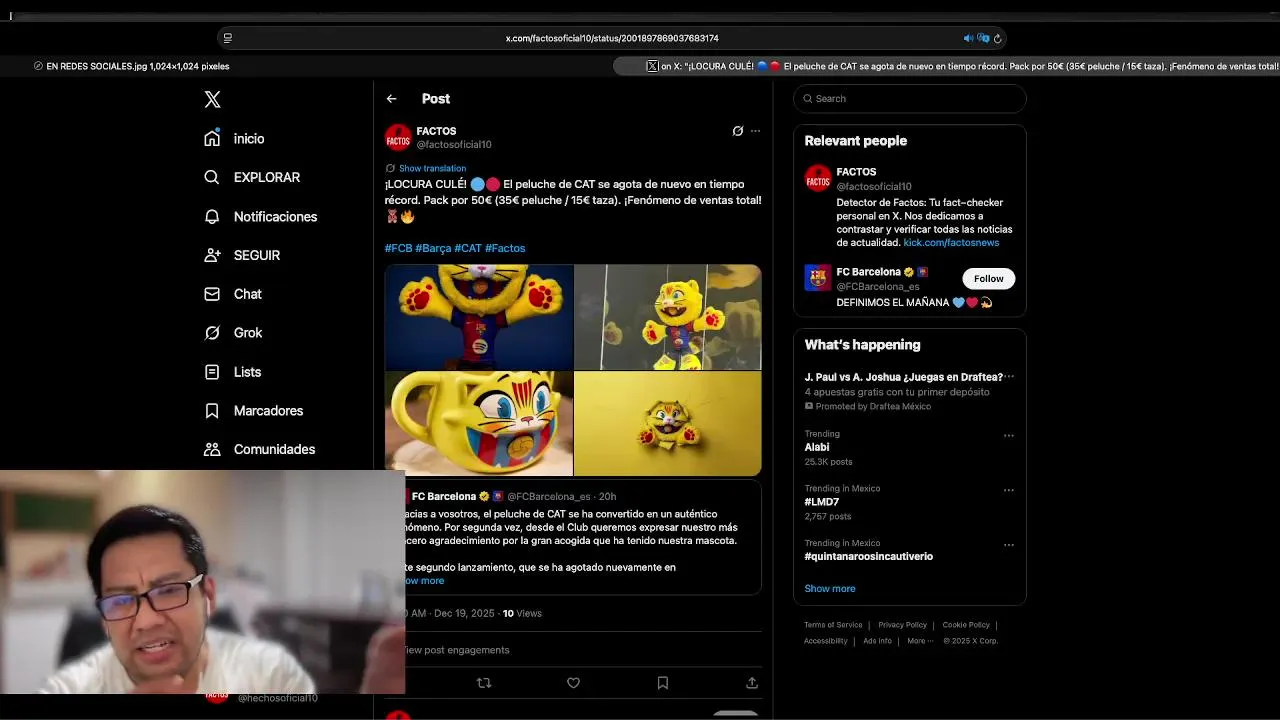Open more options for Alabi trend
The height and width of the screenshot is (720, 1280).
tap(1009, 436)
